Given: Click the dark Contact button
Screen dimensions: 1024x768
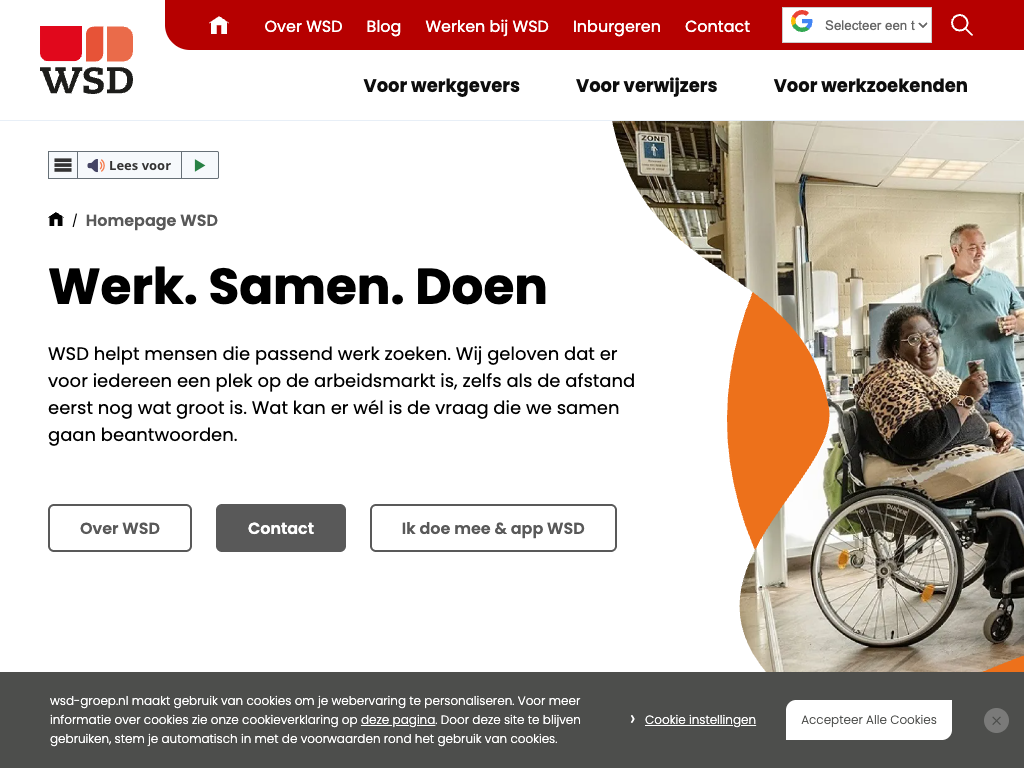Looking at the screenshot, I should (281, 528).
